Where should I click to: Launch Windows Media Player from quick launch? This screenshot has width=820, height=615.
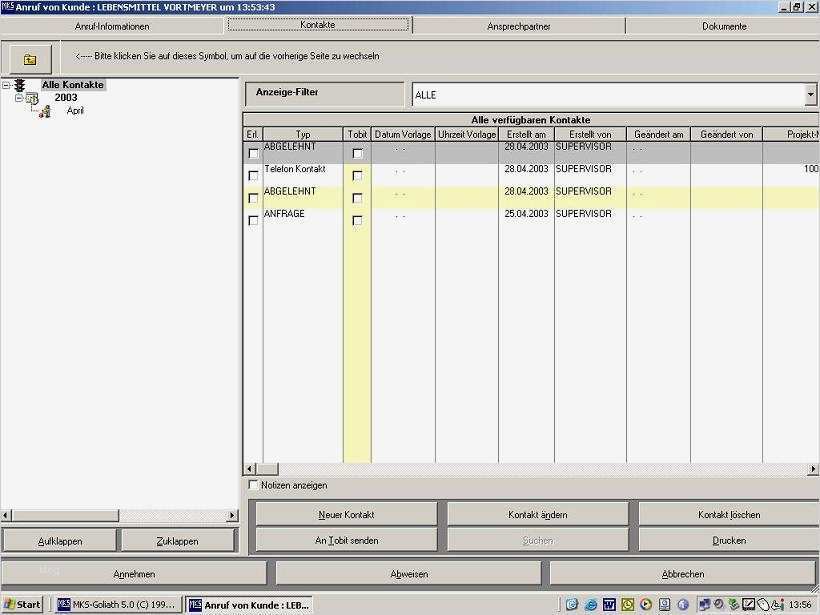click(x=646, y=605)
